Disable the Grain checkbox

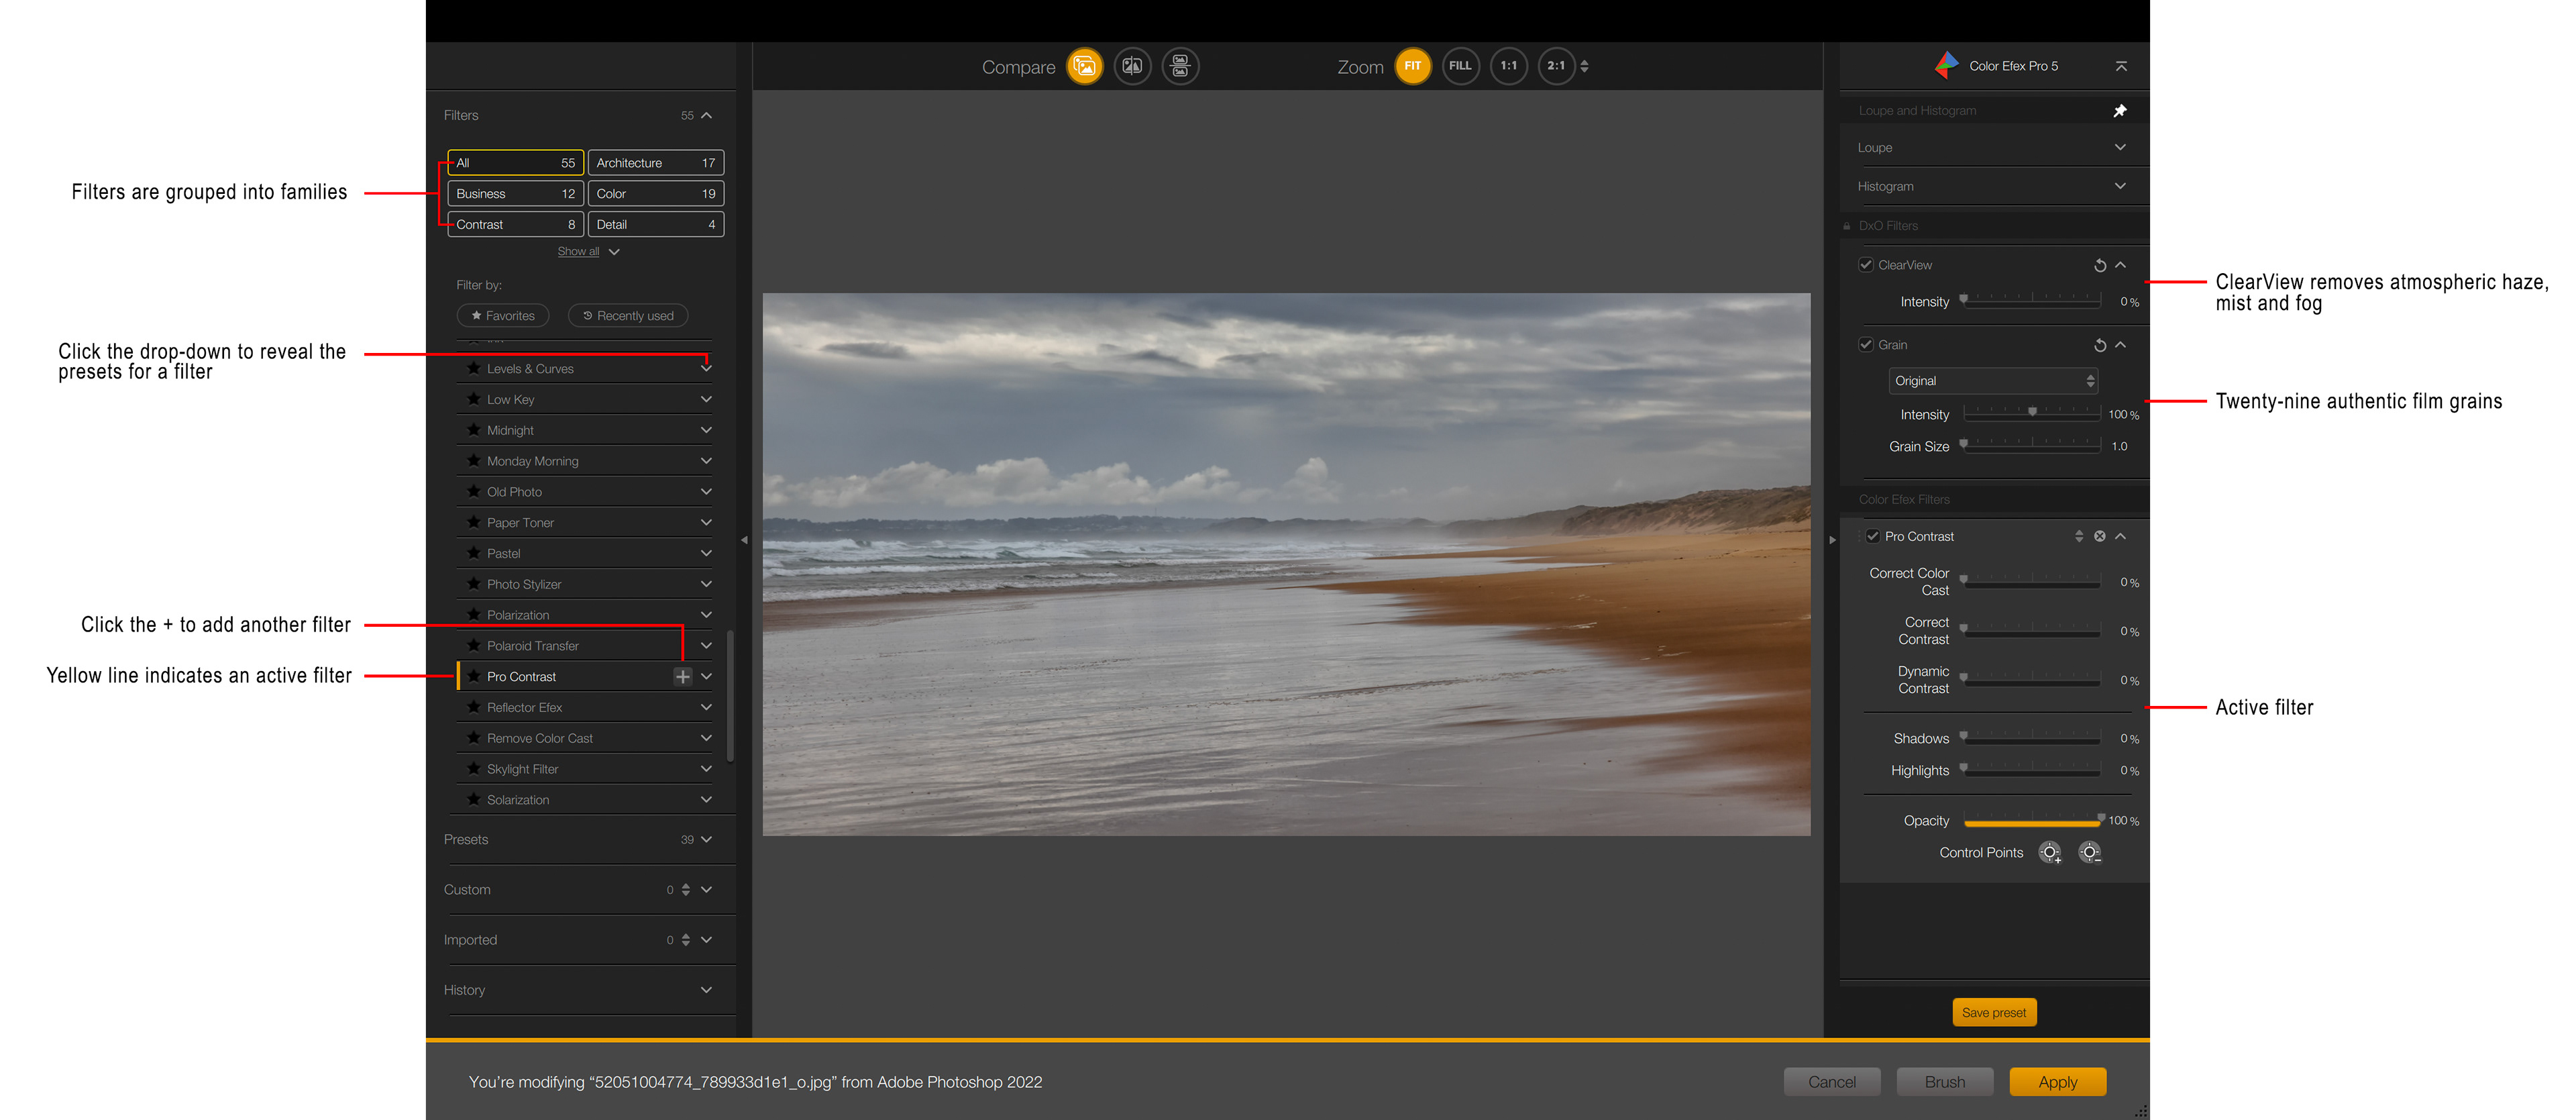pyautogui.click(x=1865, y=345)
